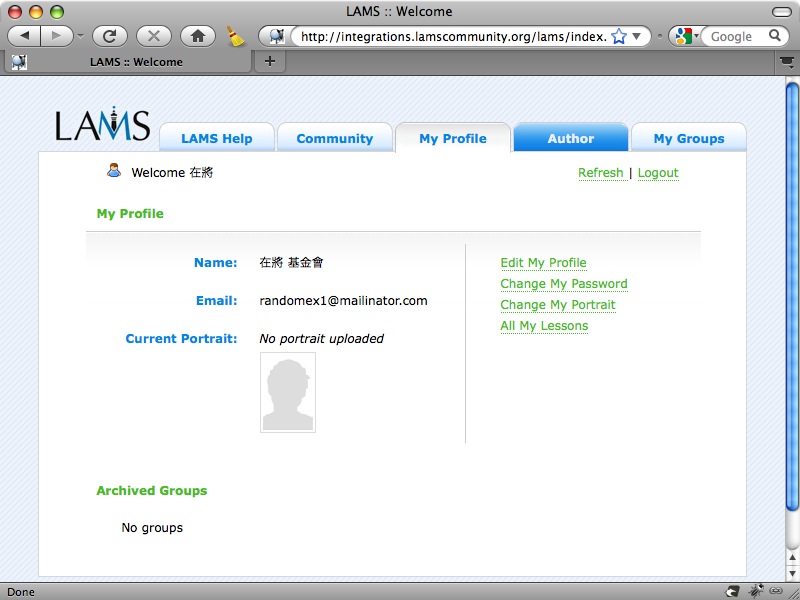The image size is (800, 600).
Task: Open the list all tabs dropdown
Action: [x=786, y=61]
